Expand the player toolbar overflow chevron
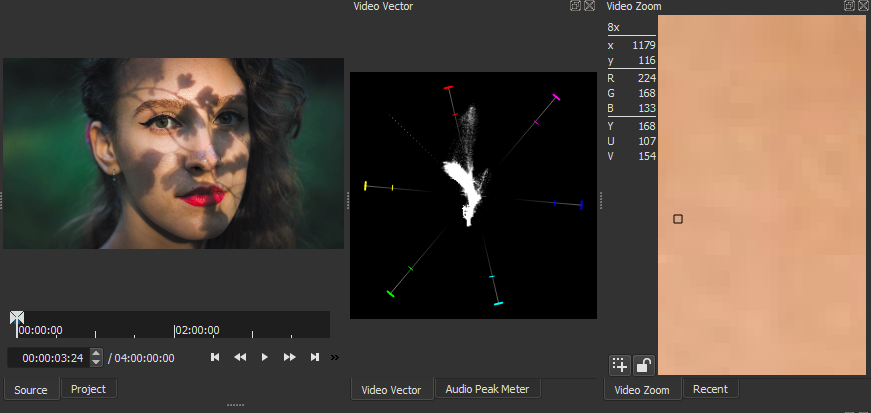The height and width of the screenshot is (413, 871). click(335, 357)
